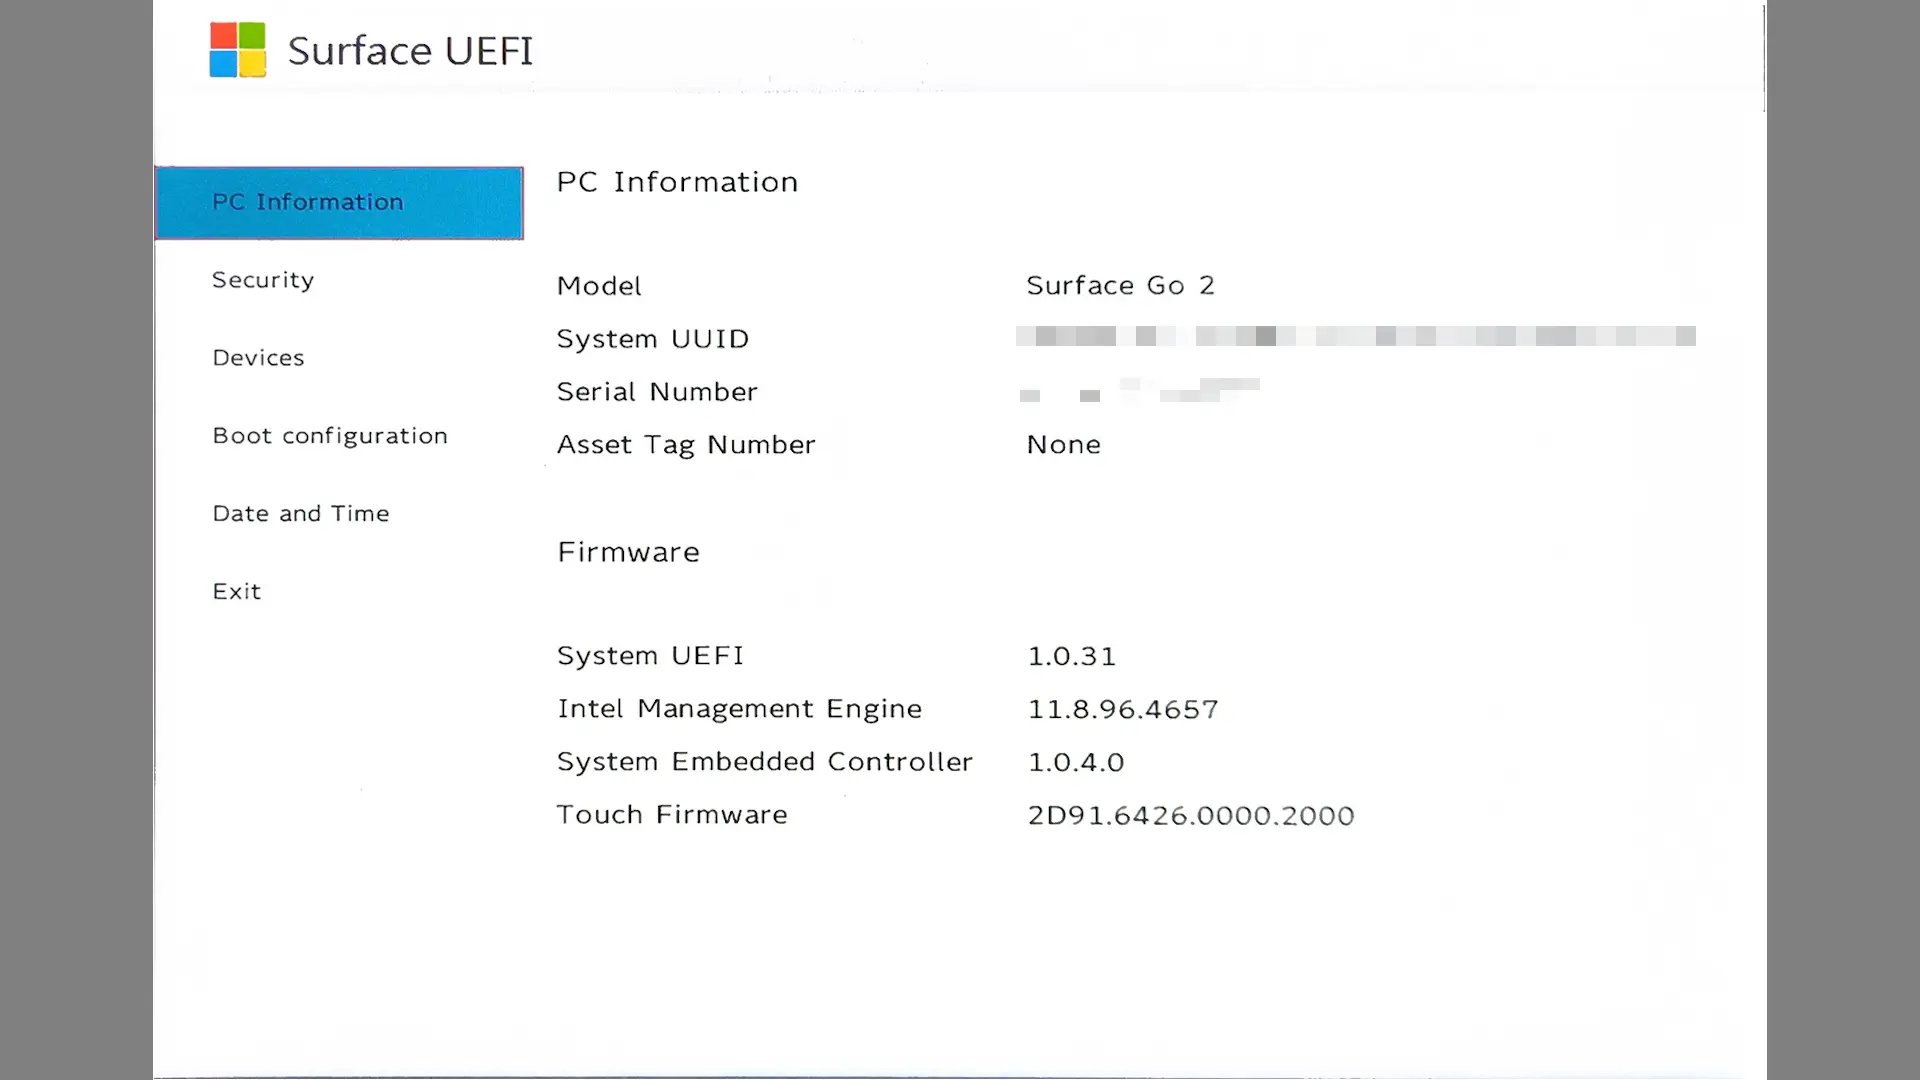Click the Asset Tag value None
This screenshot has width=1920, height=1080.
point(1064,445)
